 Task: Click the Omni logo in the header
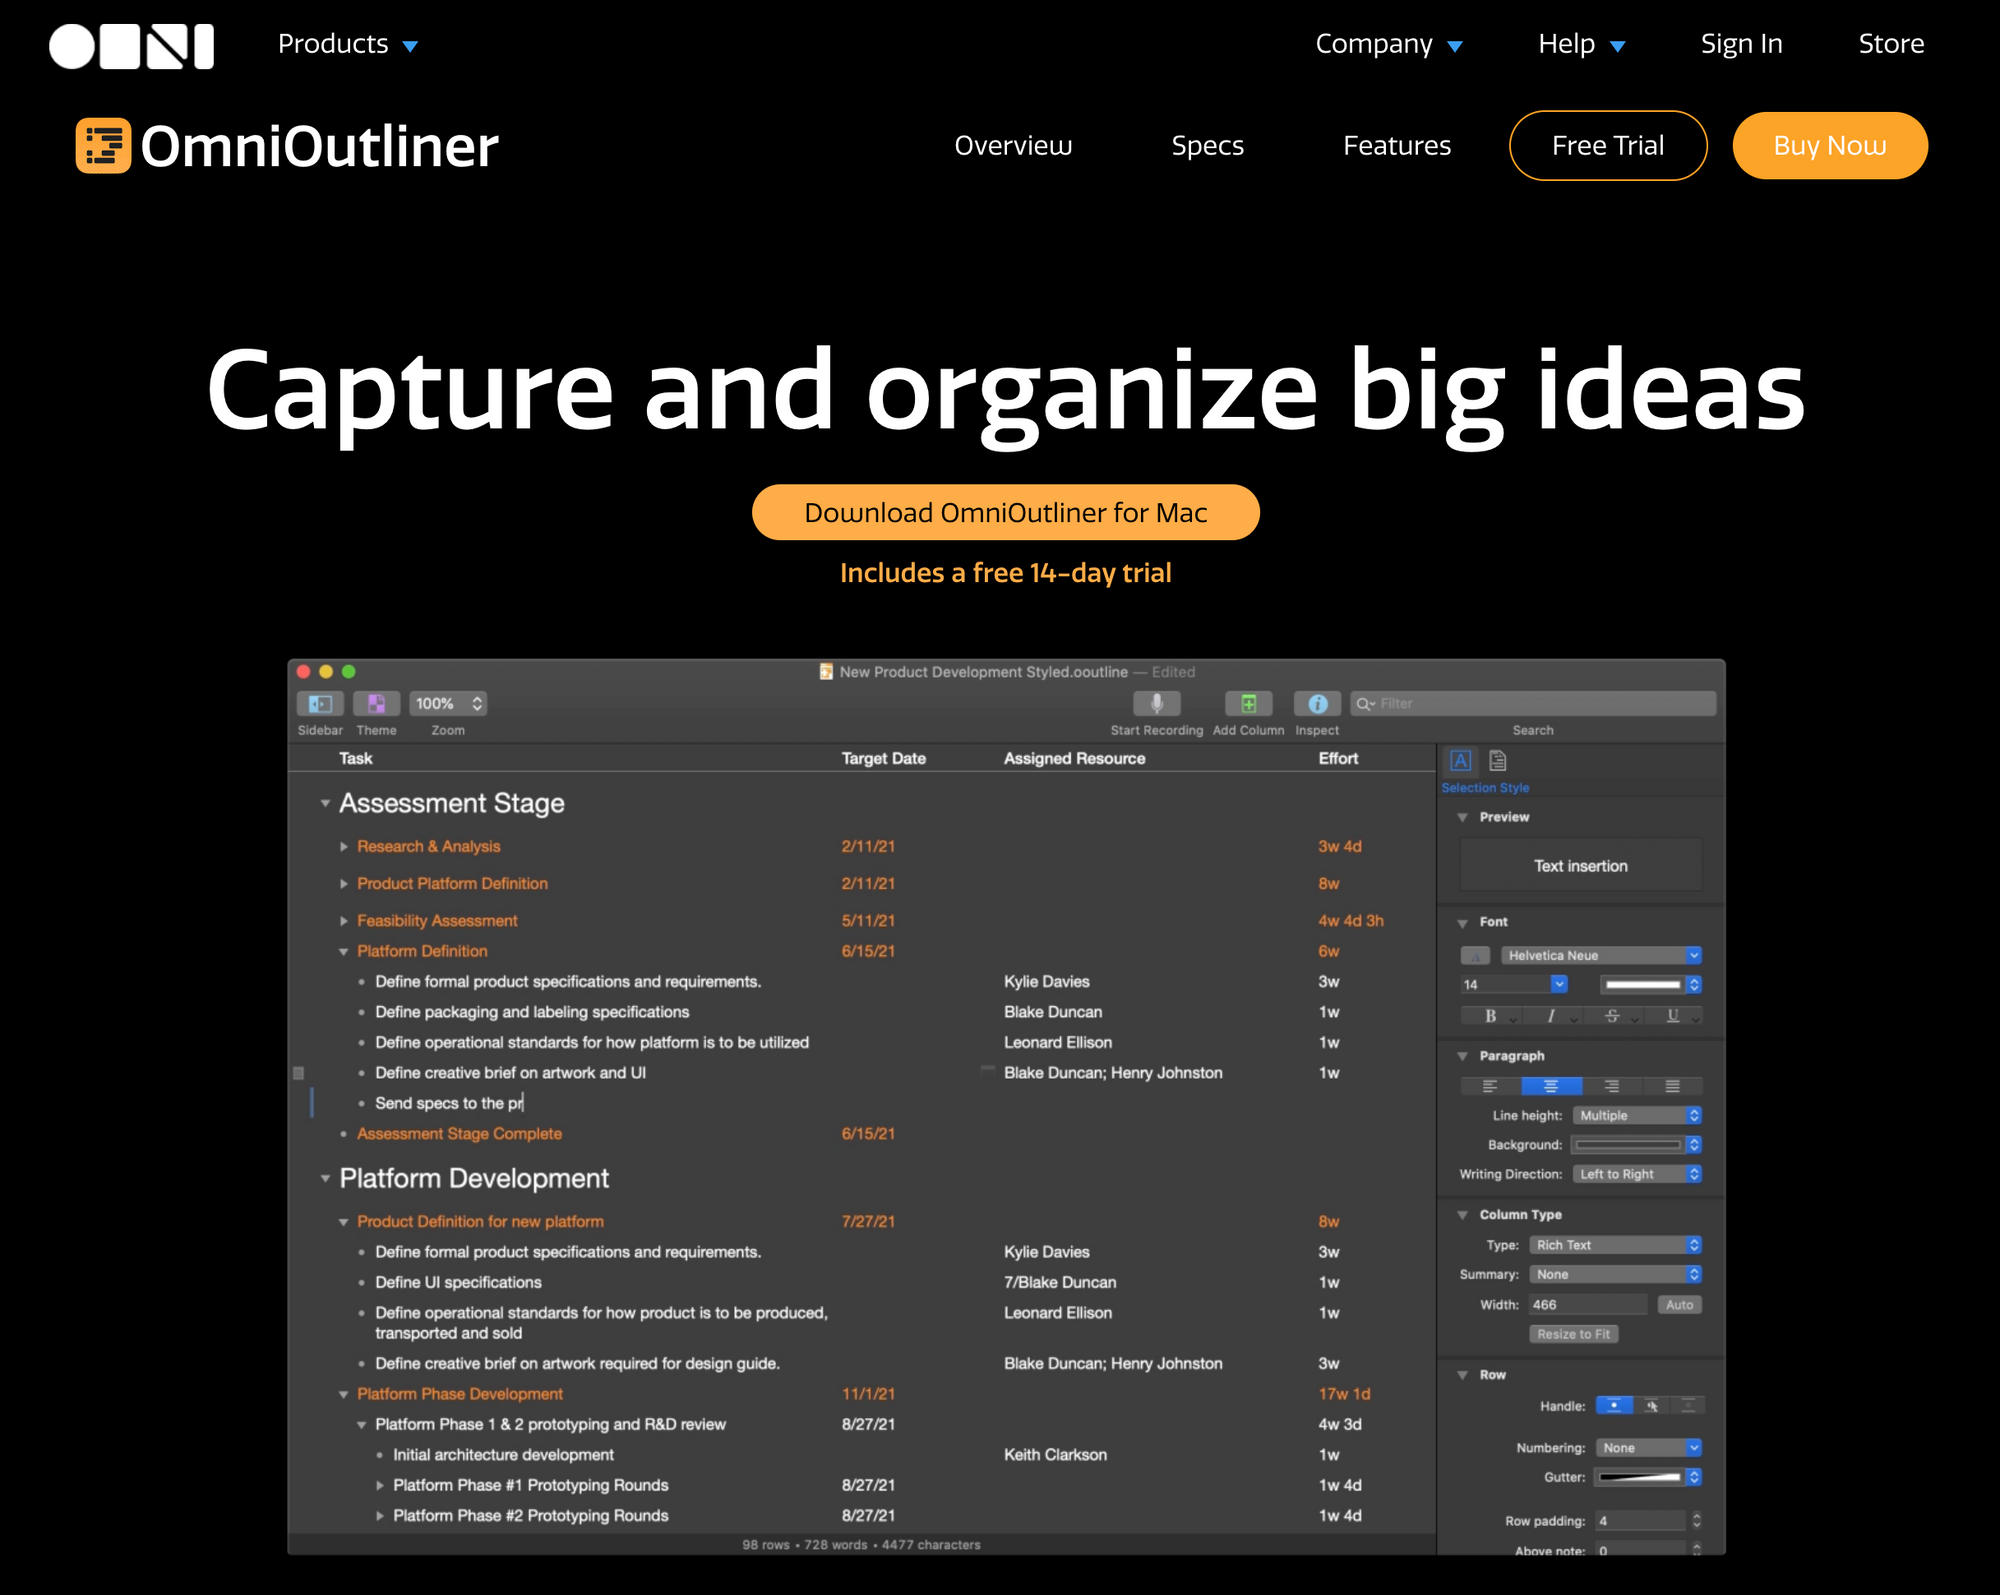pyautogui.click(x=131, y=46)
